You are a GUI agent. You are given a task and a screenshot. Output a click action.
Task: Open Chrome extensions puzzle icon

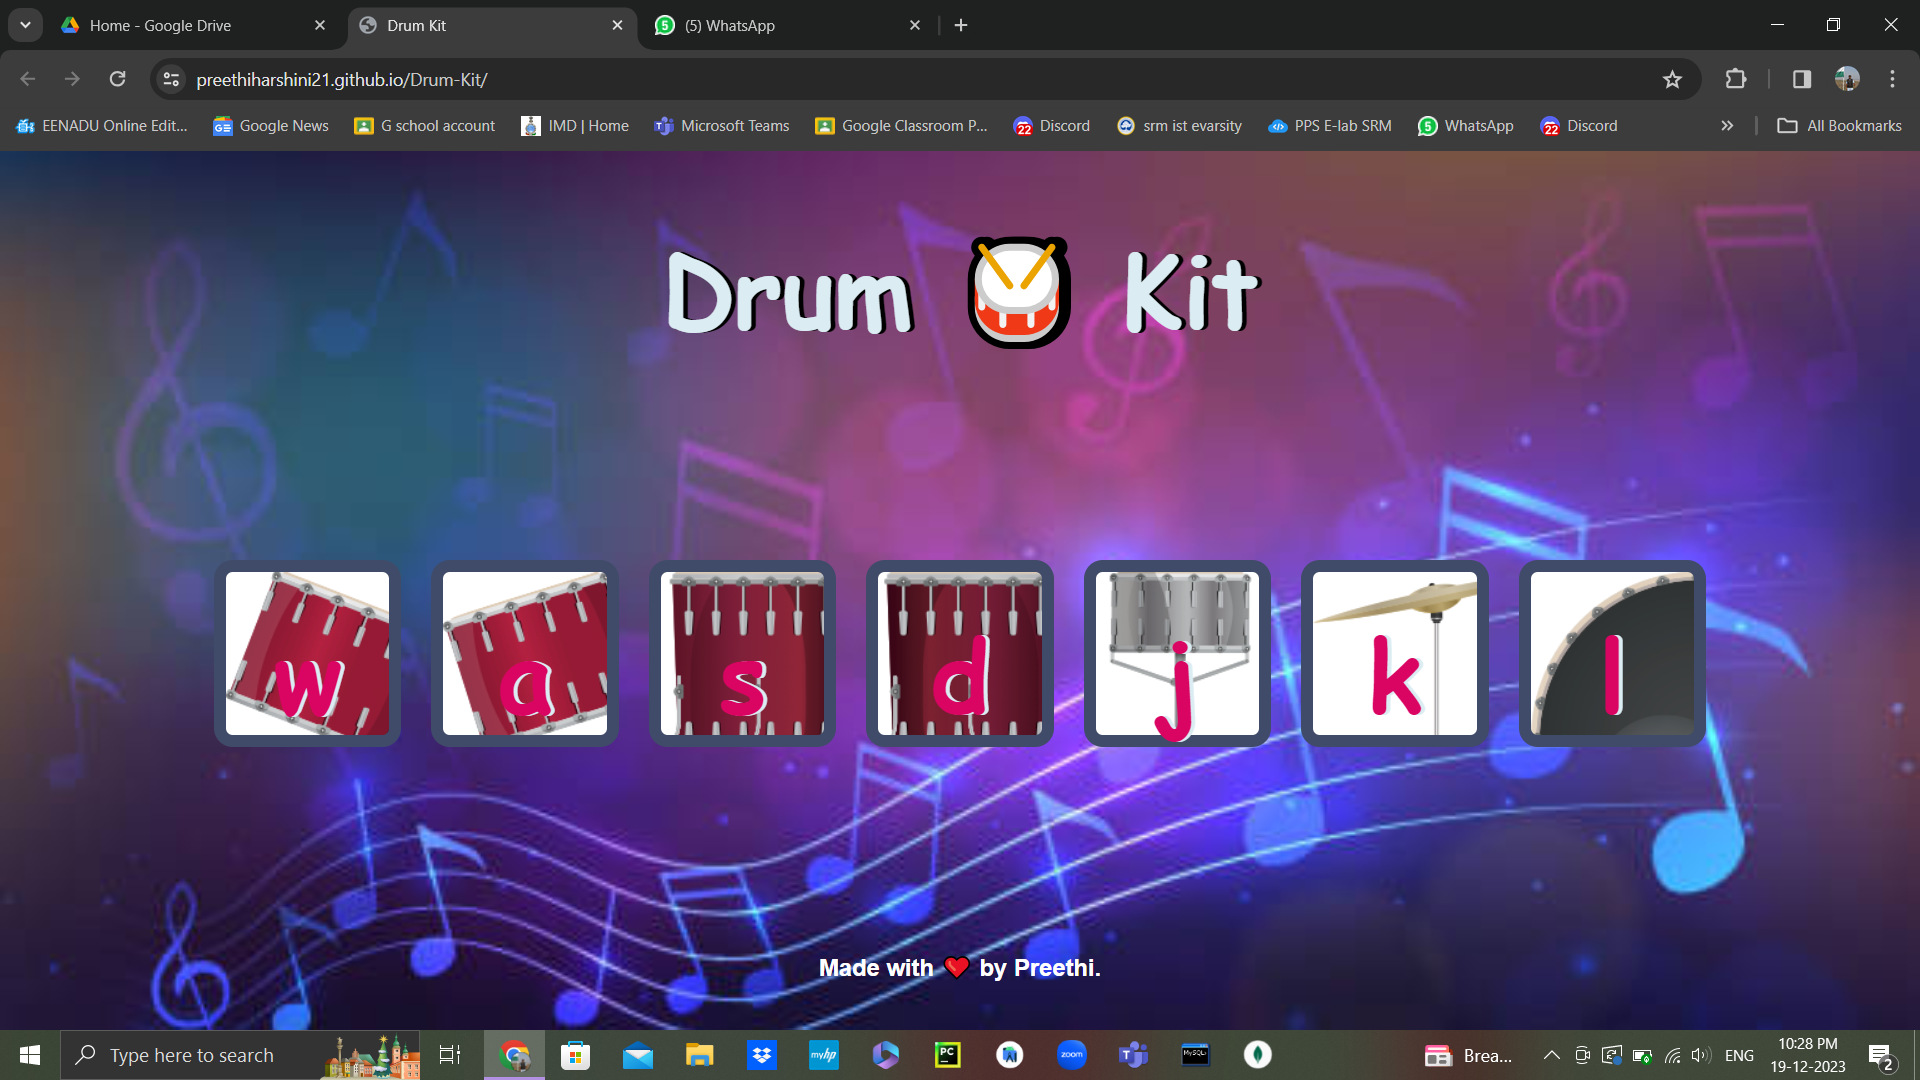pos(1736,79)
